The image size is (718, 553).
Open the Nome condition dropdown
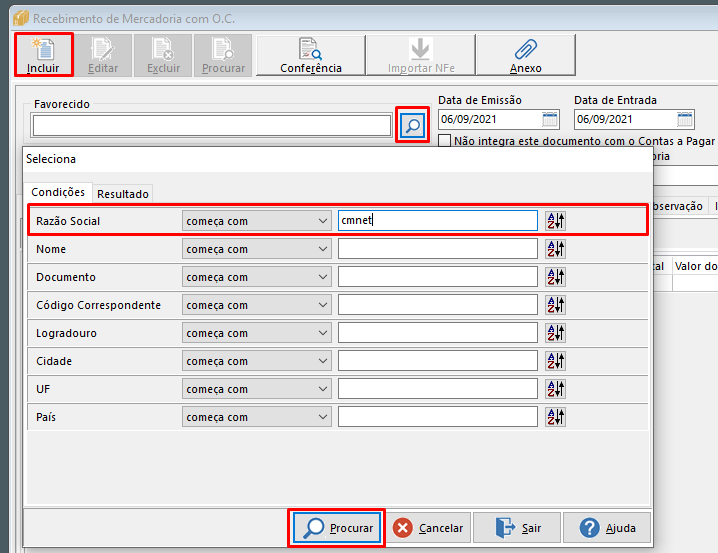(x=257, y=249)
